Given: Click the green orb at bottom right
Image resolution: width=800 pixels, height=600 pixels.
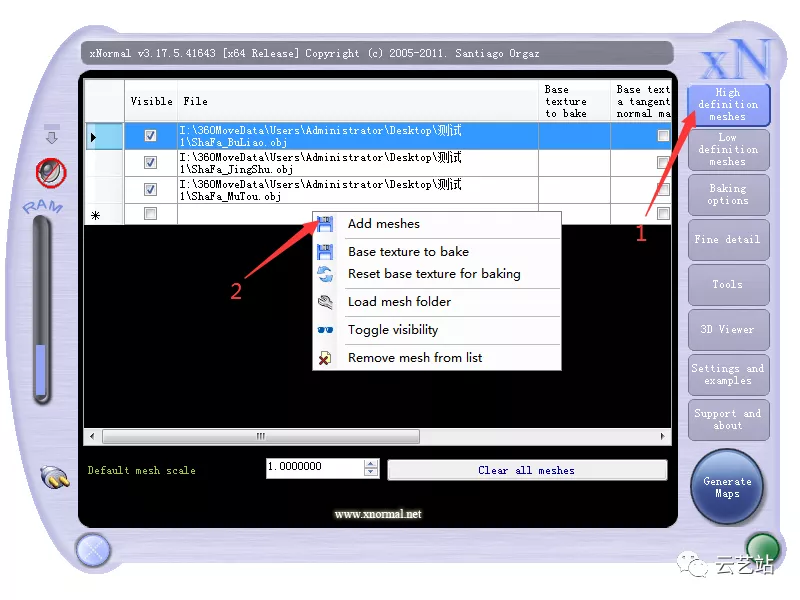Looking at the screenshot, I should tap(762, 548).
